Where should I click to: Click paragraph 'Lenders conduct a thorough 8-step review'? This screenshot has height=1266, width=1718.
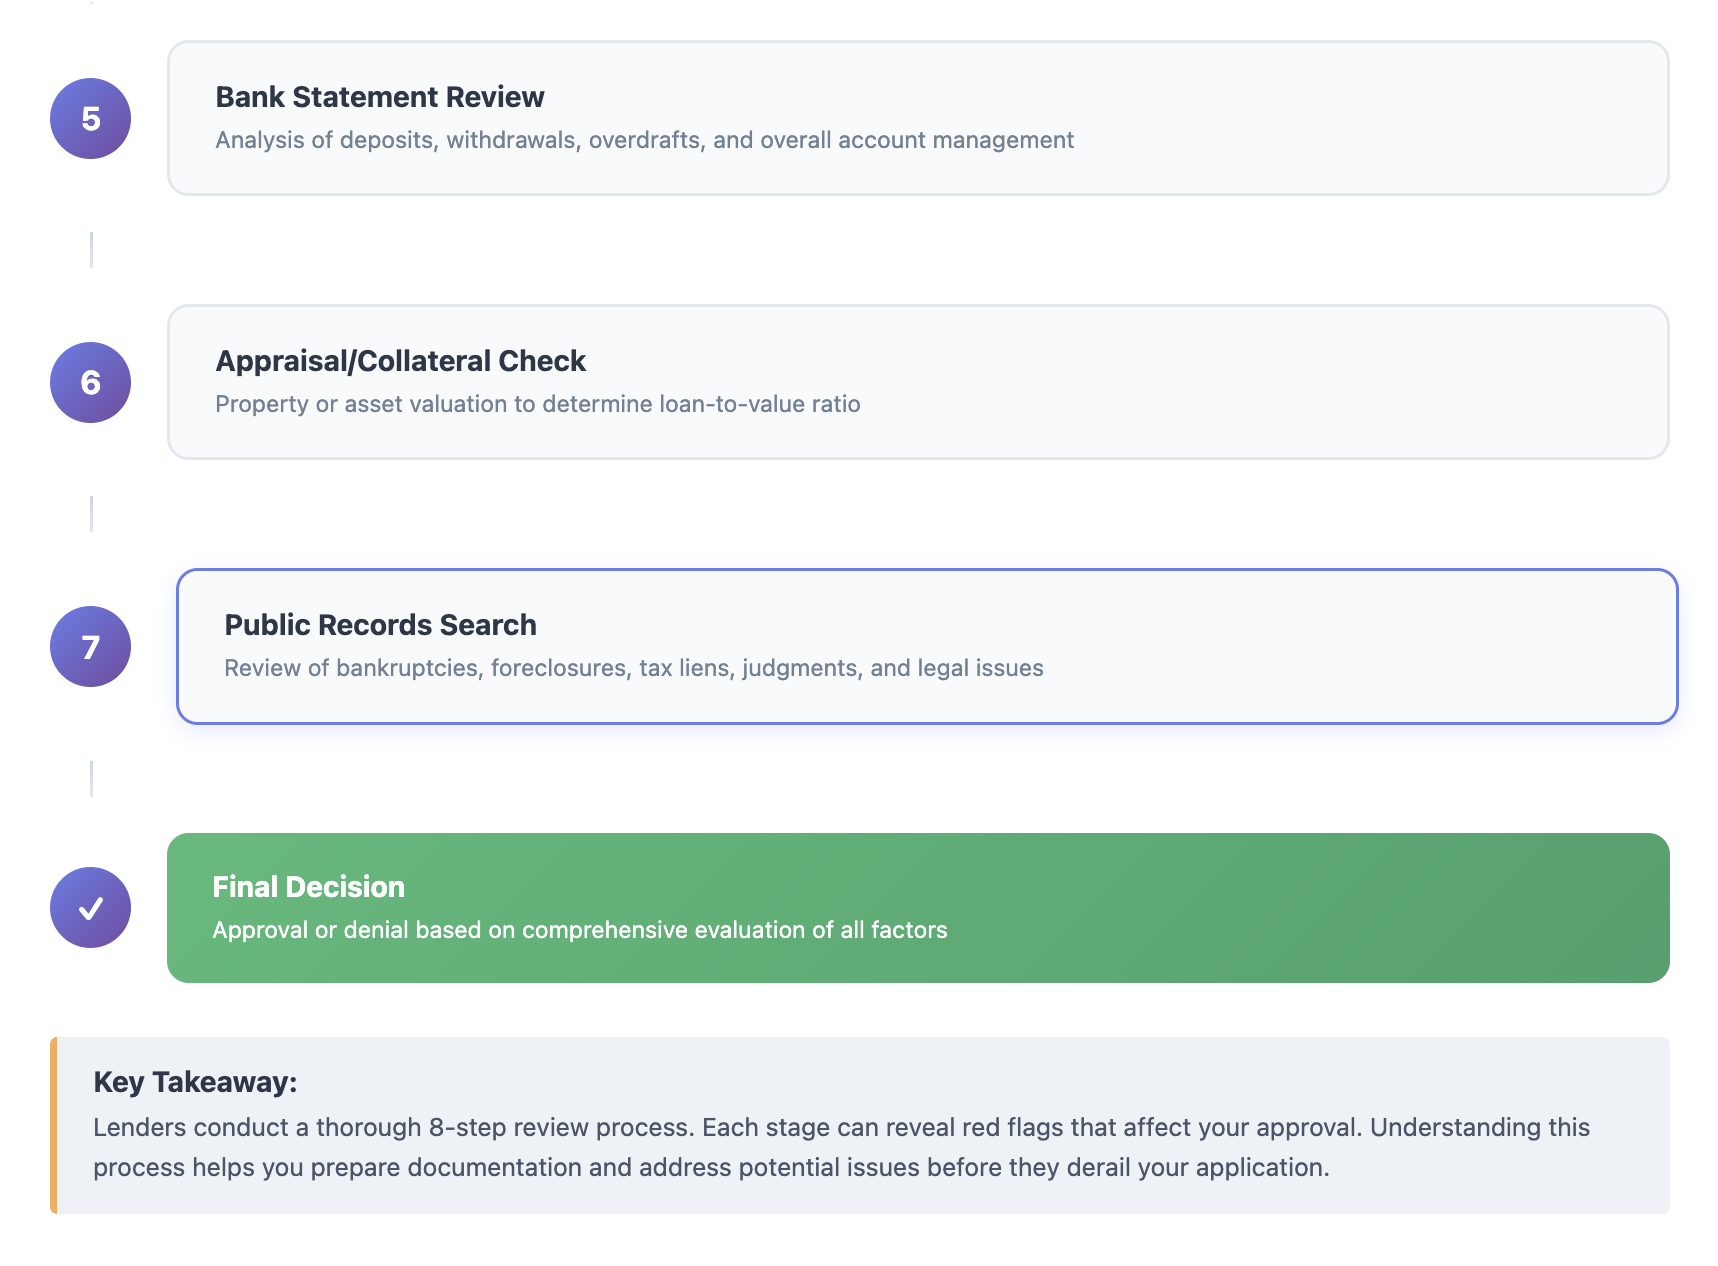pos(842,1147)
